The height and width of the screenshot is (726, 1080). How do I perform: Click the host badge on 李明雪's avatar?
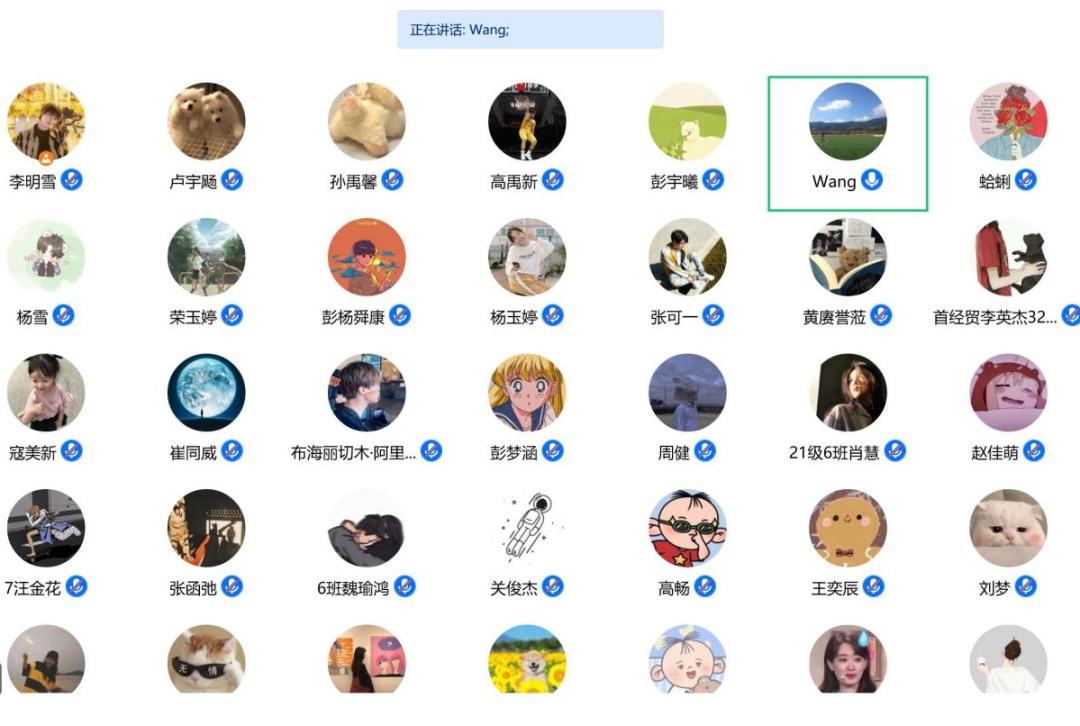click(46, 159)
